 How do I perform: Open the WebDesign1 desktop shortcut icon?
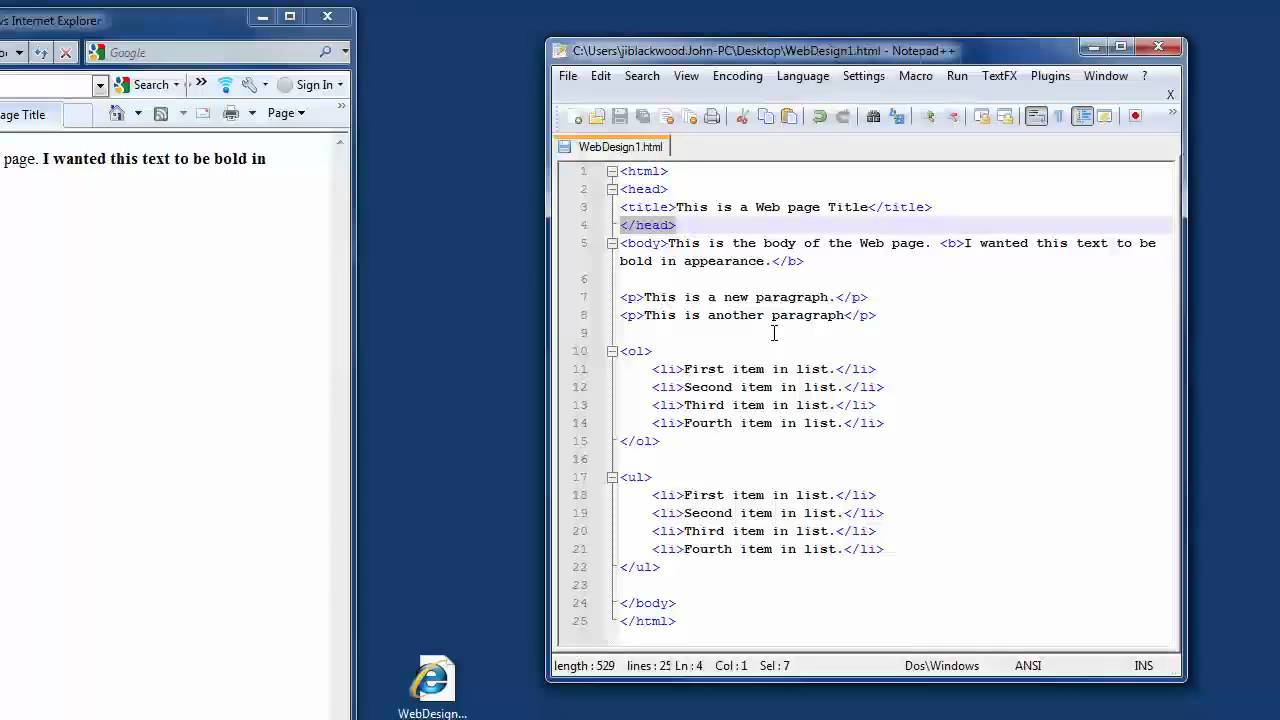(x=432, y=688)
